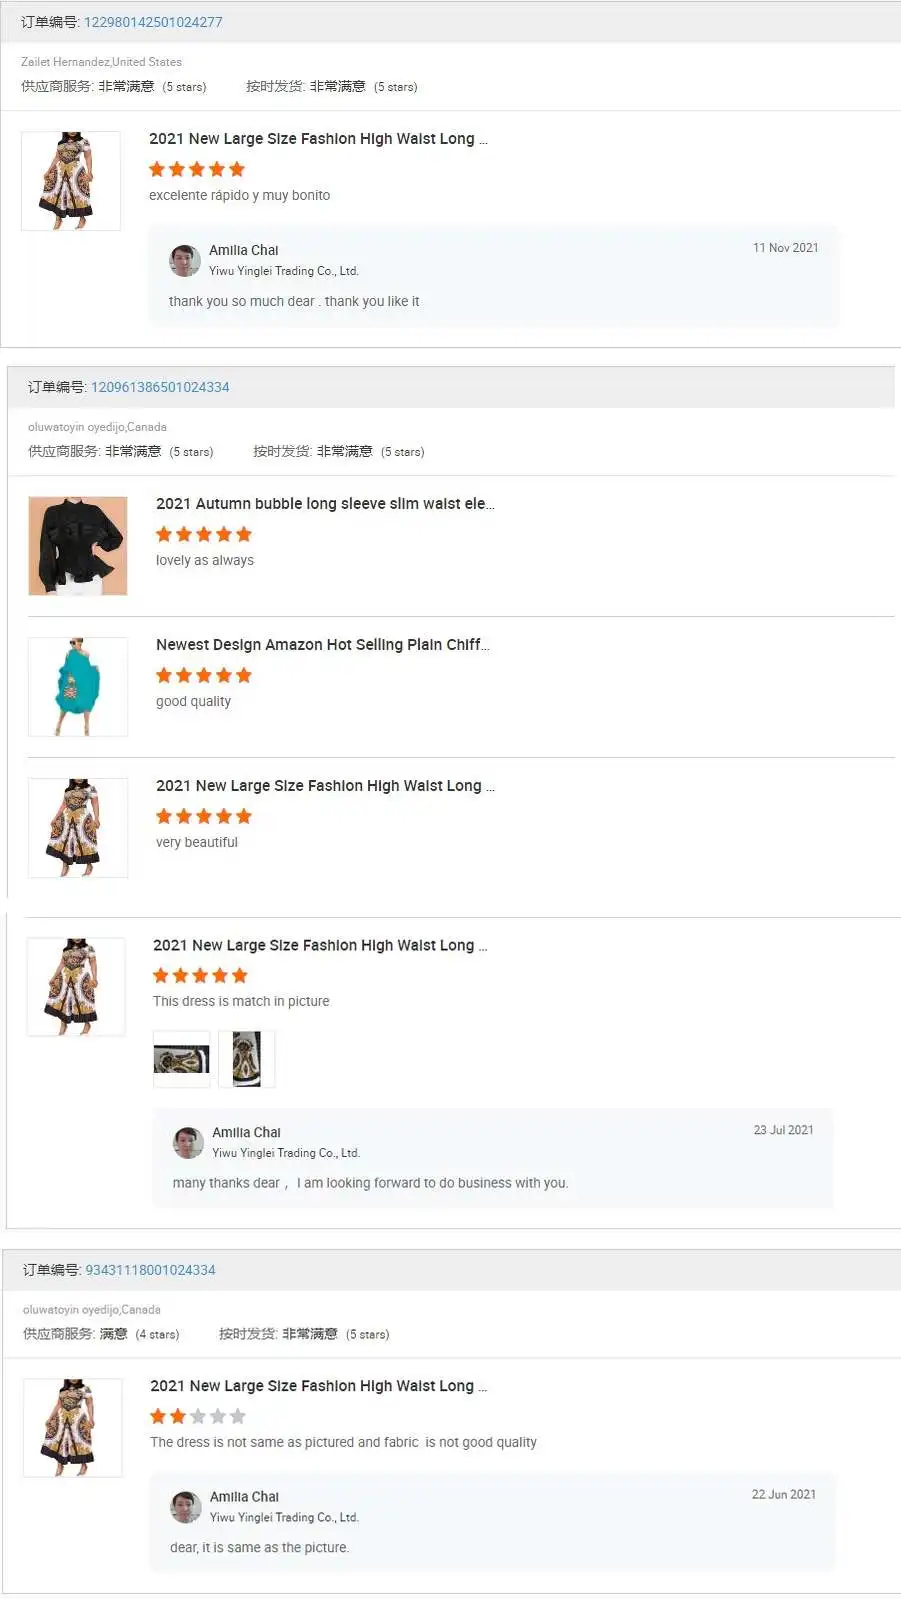The height and width of the screenshot is (1599, 901).
Task: Open order number 93431118001024334 link
Action: coord(150,1270)
